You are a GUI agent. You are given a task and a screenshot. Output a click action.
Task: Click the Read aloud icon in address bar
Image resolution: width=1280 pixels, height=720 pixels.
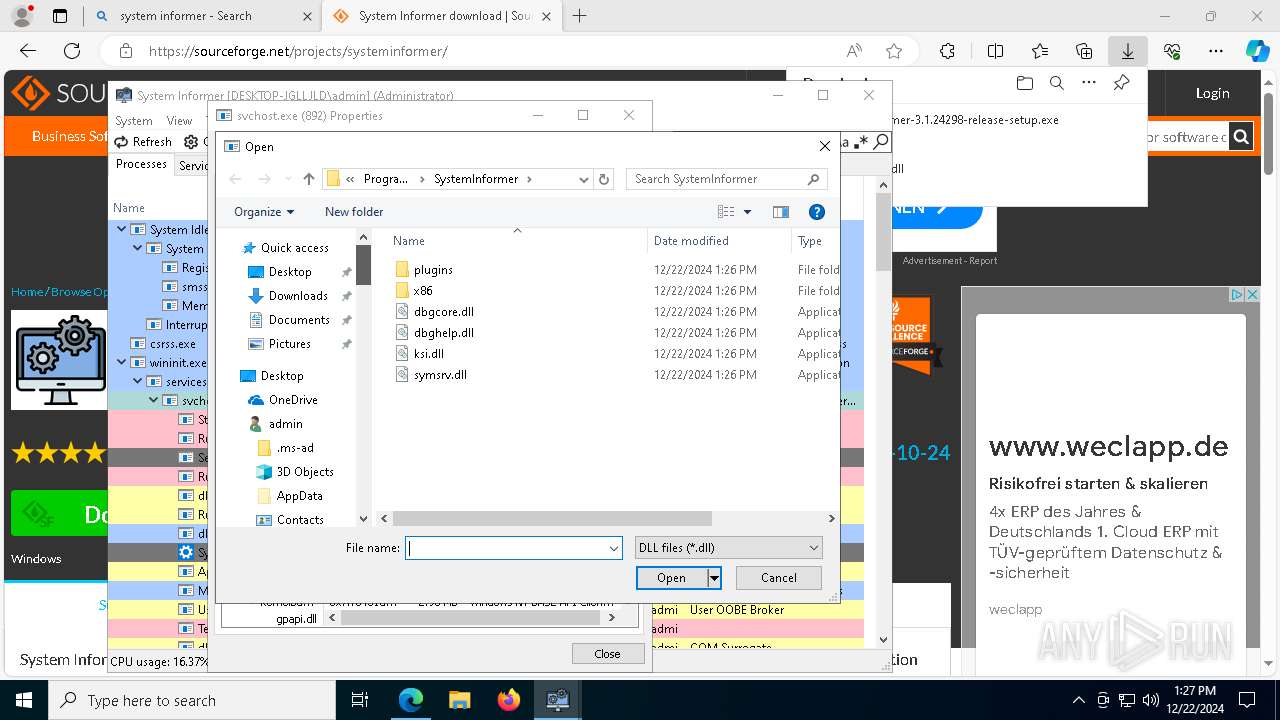(854, 51)
